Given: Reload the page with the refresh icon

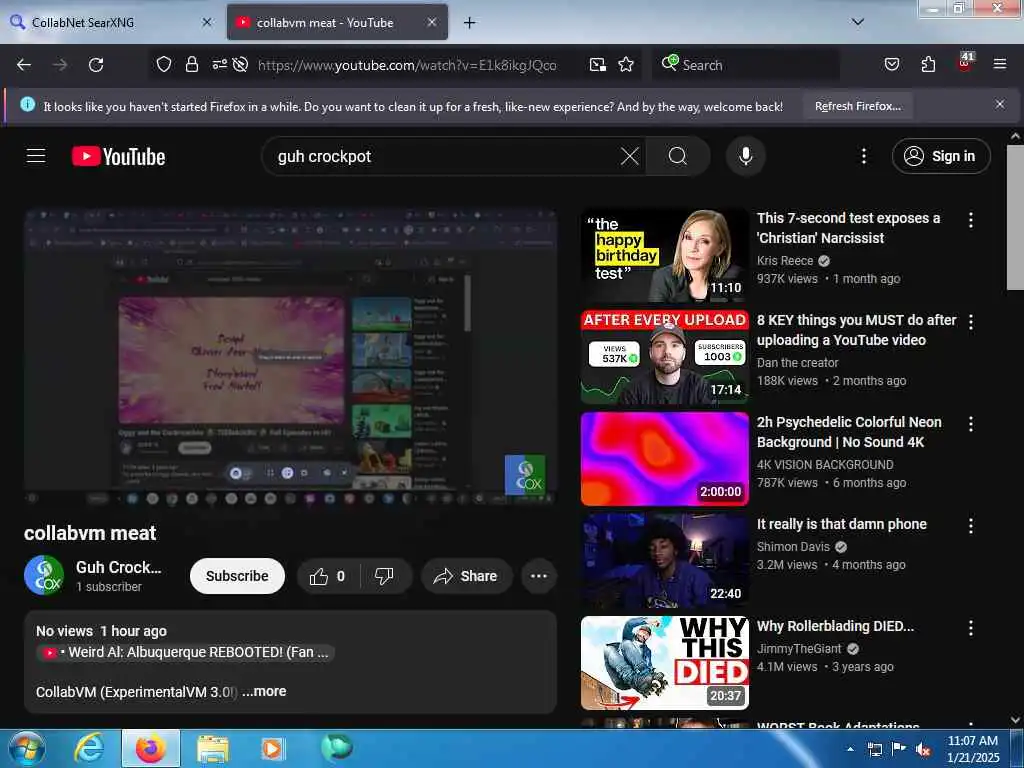Looking at the screenshot, I should [x=96, y=65].
